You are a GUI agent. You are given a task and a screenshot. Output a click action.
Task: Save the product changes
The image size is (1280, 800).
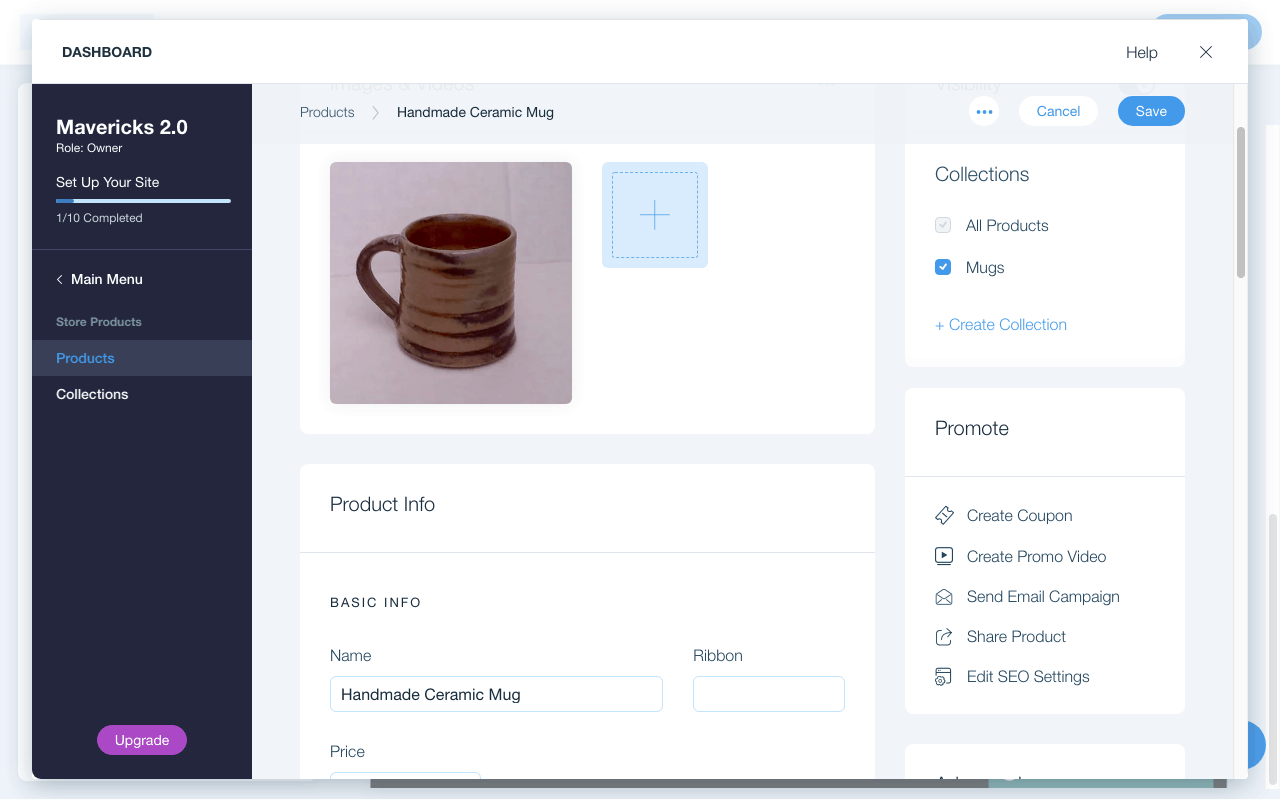pyautogui.click(x=1151, y=111)
